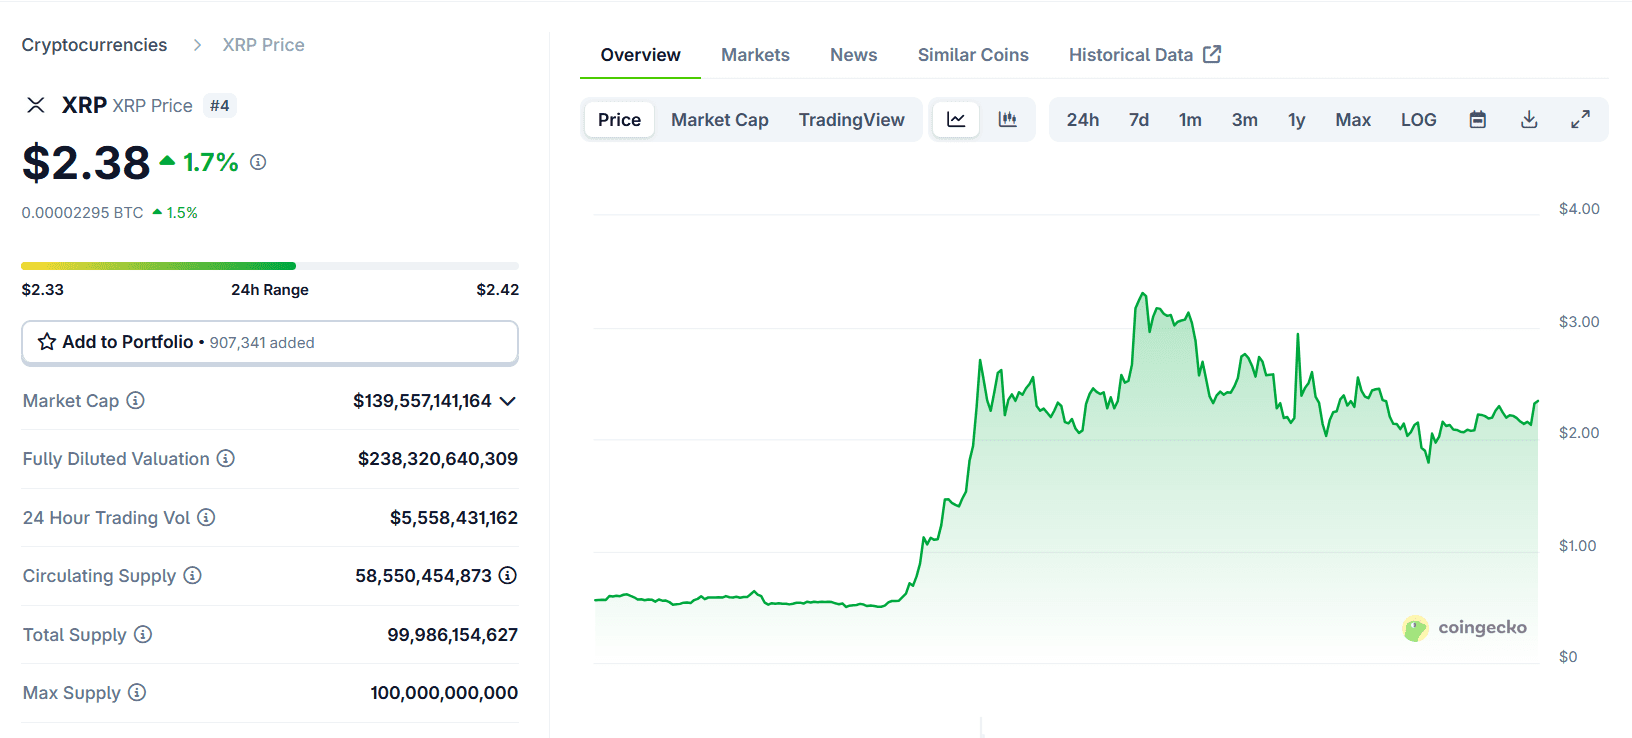Click the star icon in Add to Portfolio
1632x738 pixels.
click(47, 342)
